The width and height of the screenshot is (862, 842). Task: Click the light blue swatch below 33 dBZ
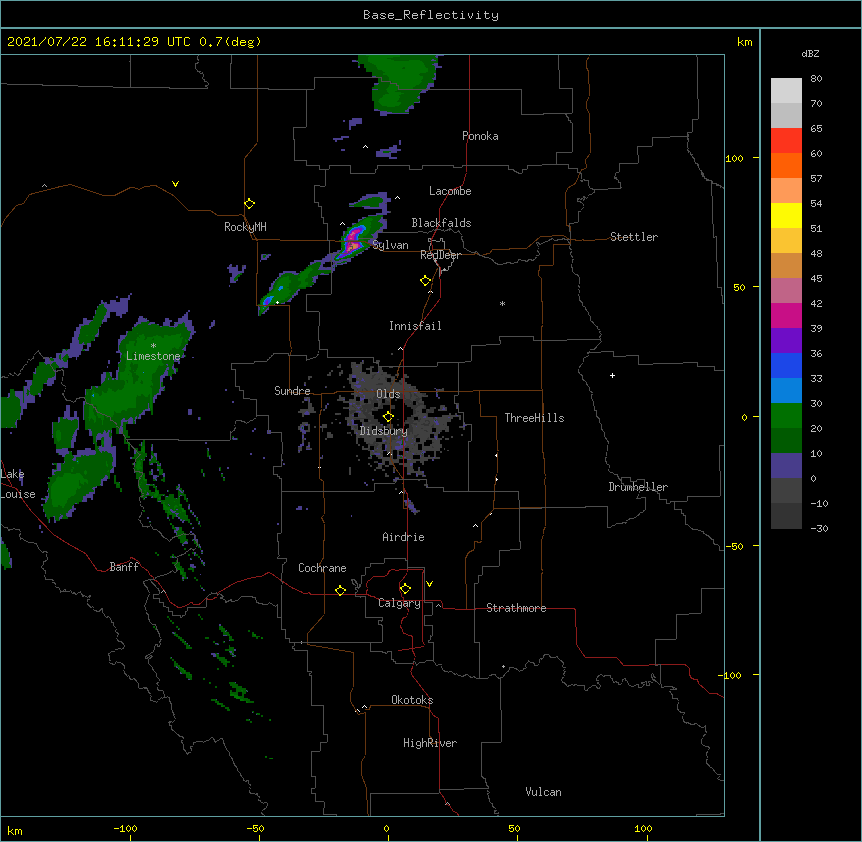pyautogui.click(x=786, y=391)
